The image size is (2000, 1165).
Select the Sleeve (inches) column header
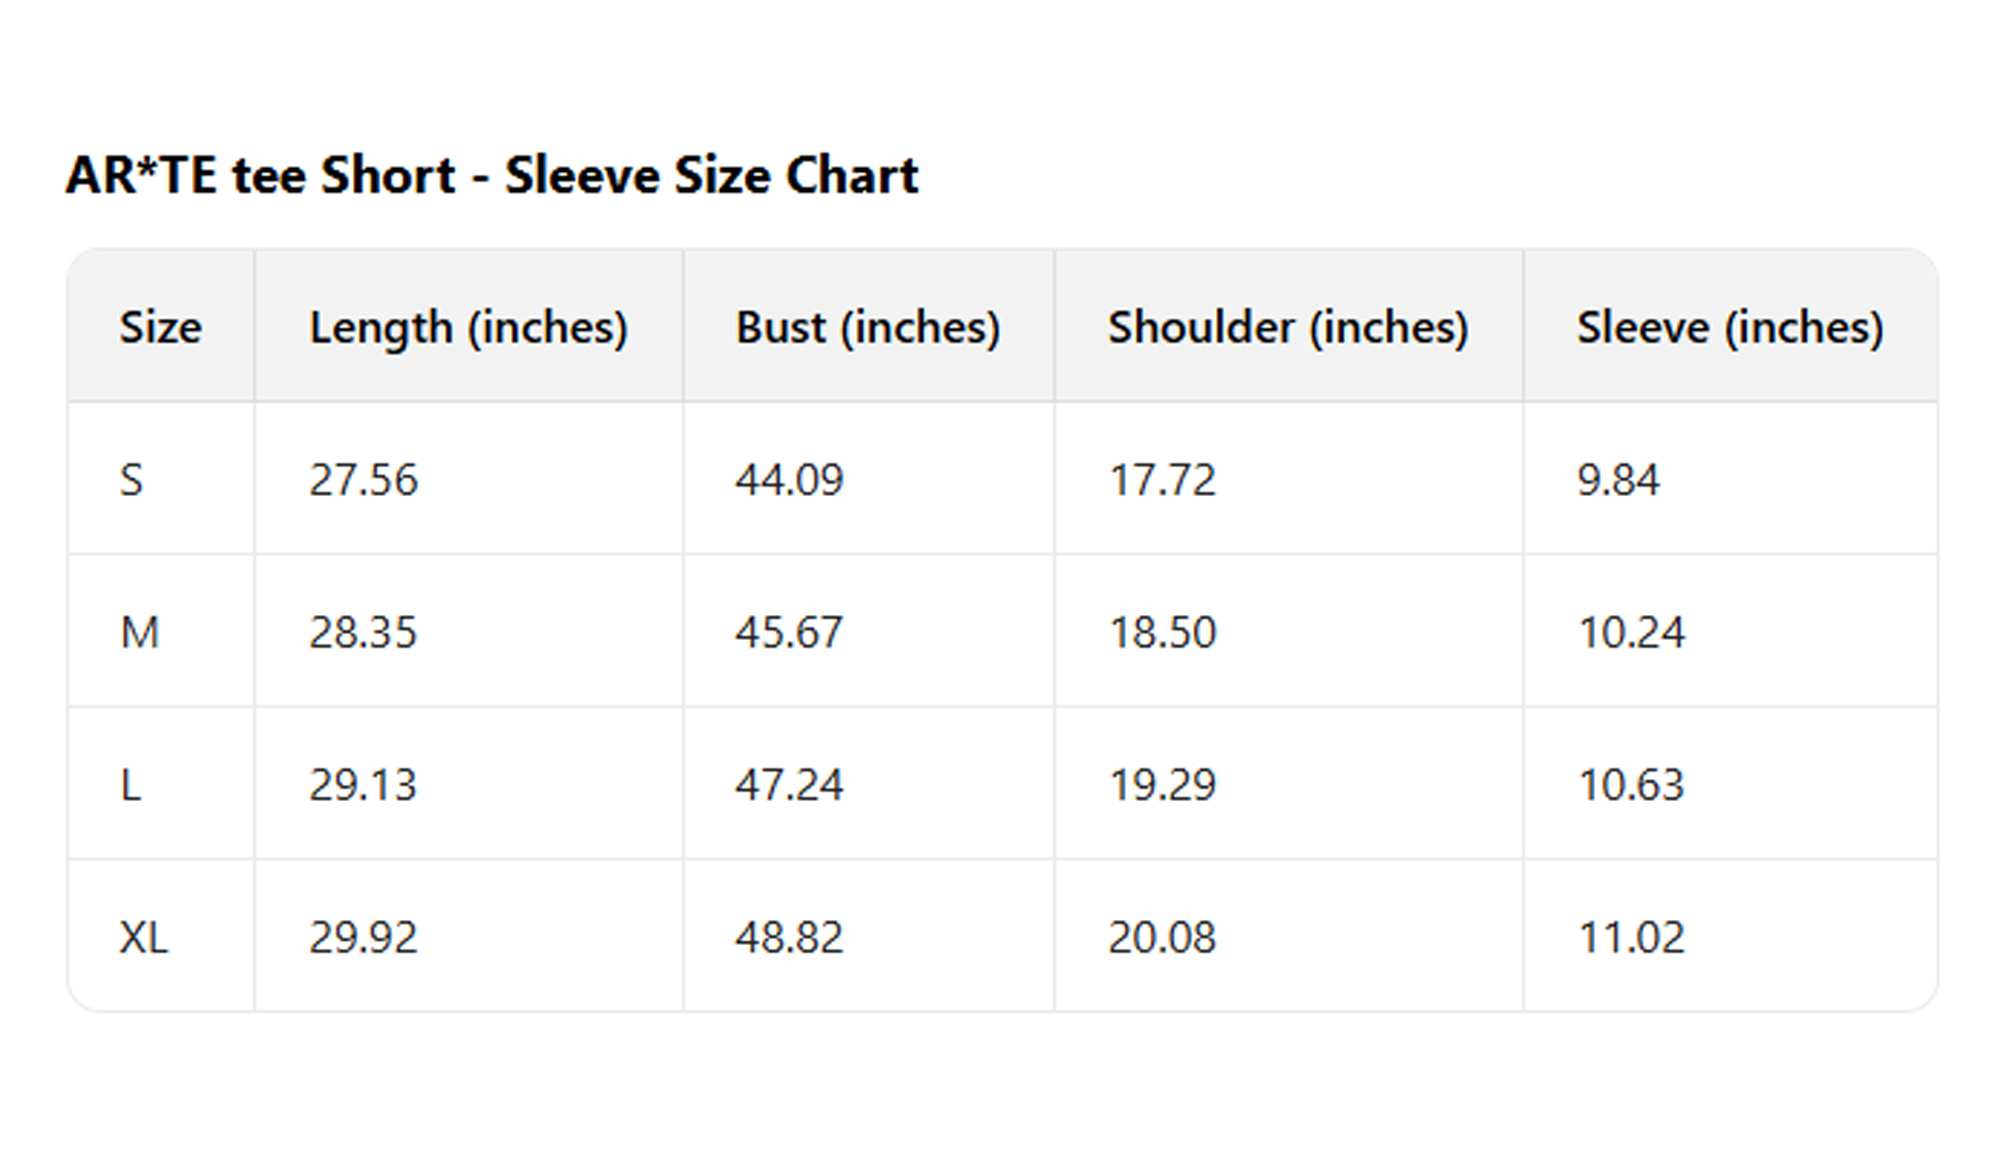tap(1729, 327)
